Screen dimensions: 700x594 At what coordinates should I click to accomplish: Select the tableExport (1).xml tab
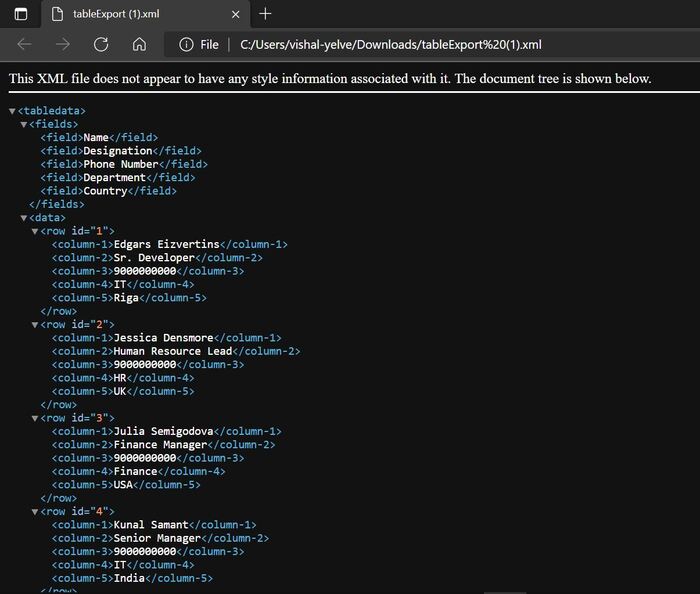coord(145,14)
